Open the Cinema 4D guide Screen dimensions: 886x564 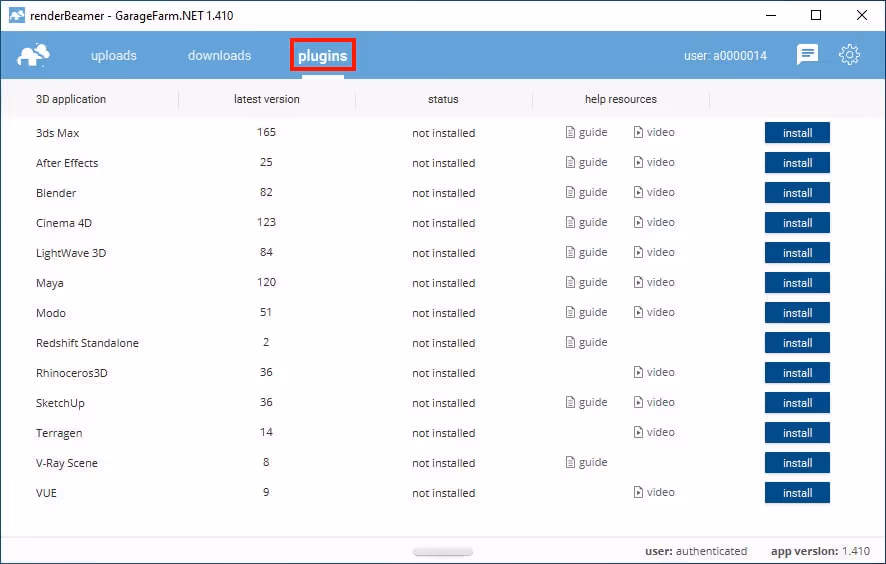pyautogui.click(x=587, y=222)
